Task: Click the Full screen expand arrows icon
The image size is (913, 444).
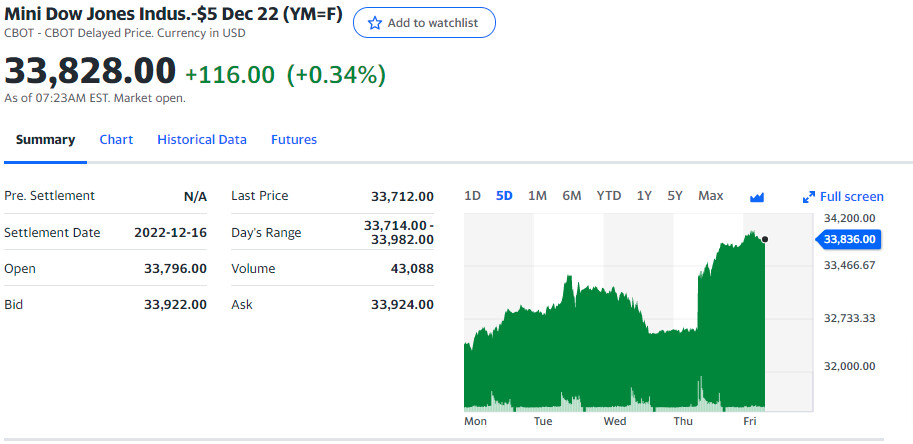Action: (809, 197)
